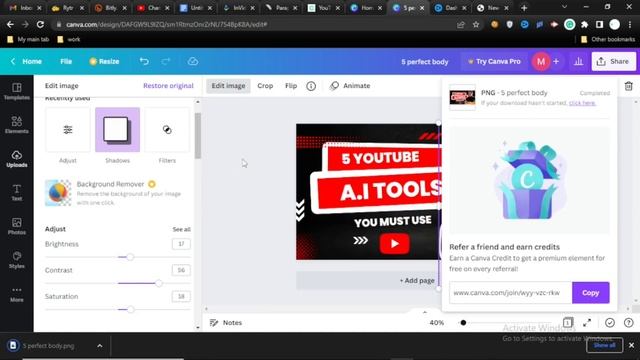640x360 pixels.
Task: Open the browser tab search dropdown
Action: pos(564,7)
